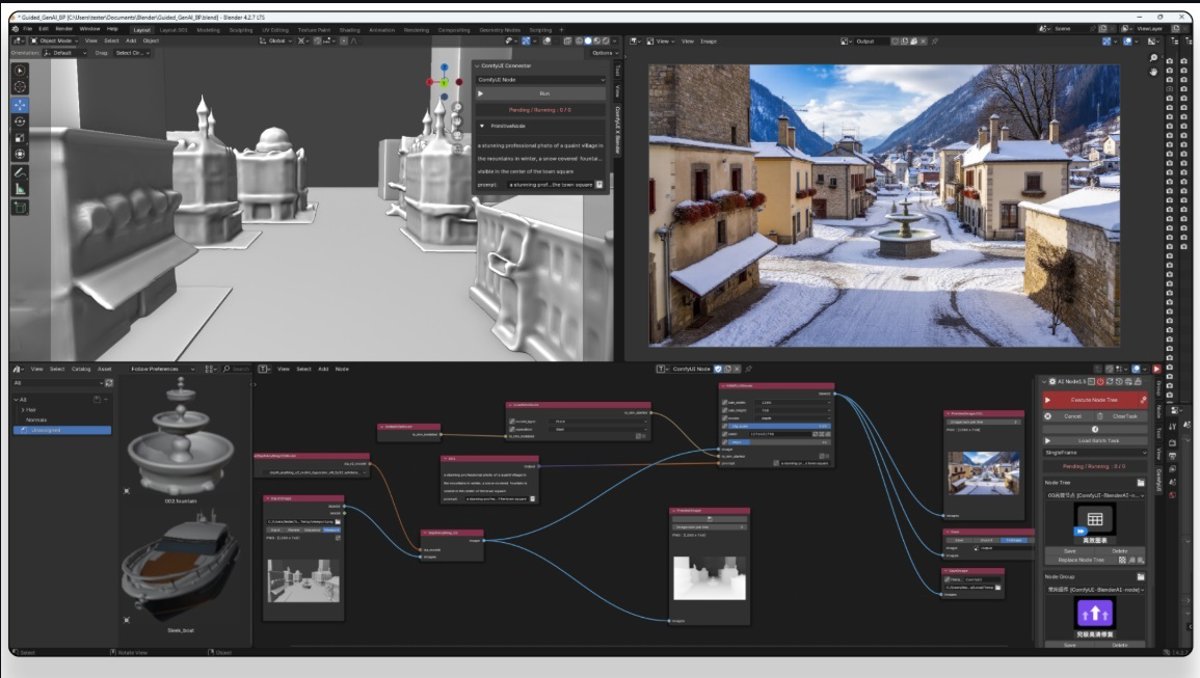Screen dimensions: 1200x678
Task: Click the Add Cube tool icon
Action: 20,208
